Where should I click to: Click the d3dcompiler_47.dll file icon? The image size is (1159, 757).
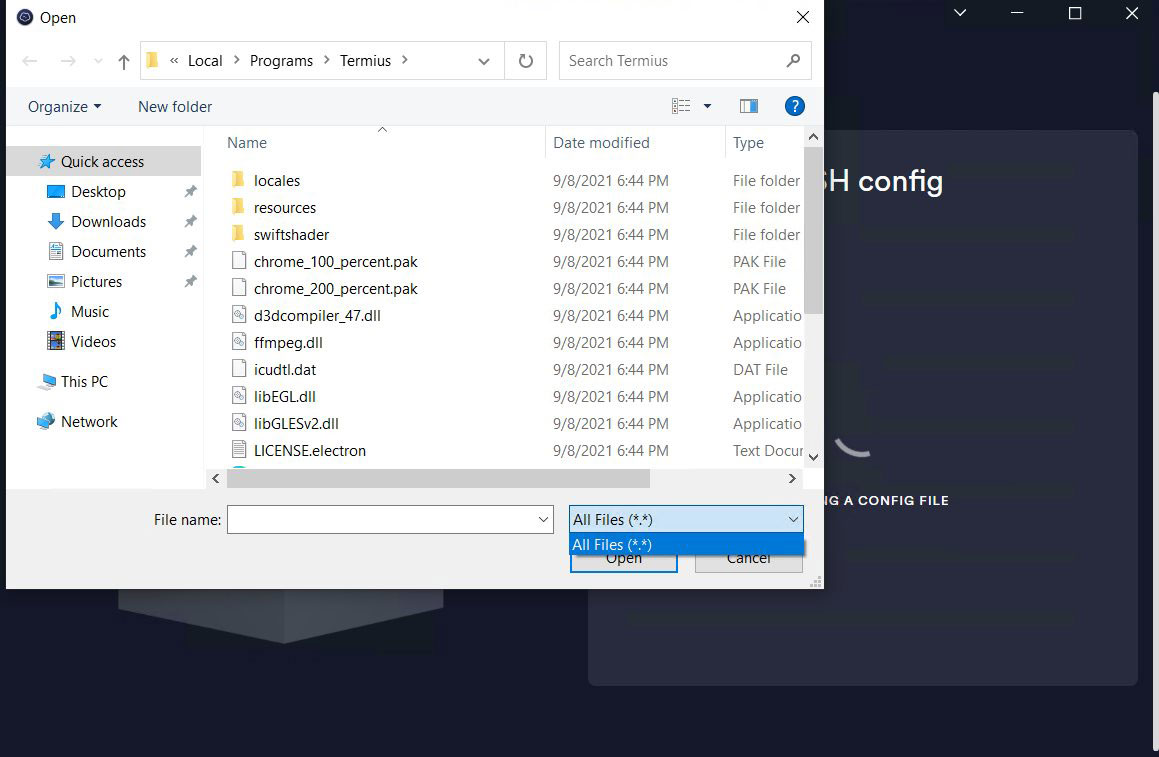pos(239,315)
